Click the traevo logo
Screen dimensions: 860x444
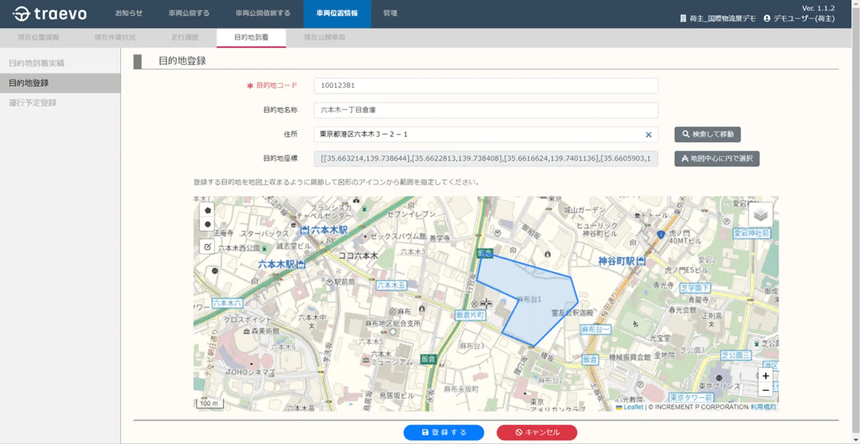[x=48, y=15]
